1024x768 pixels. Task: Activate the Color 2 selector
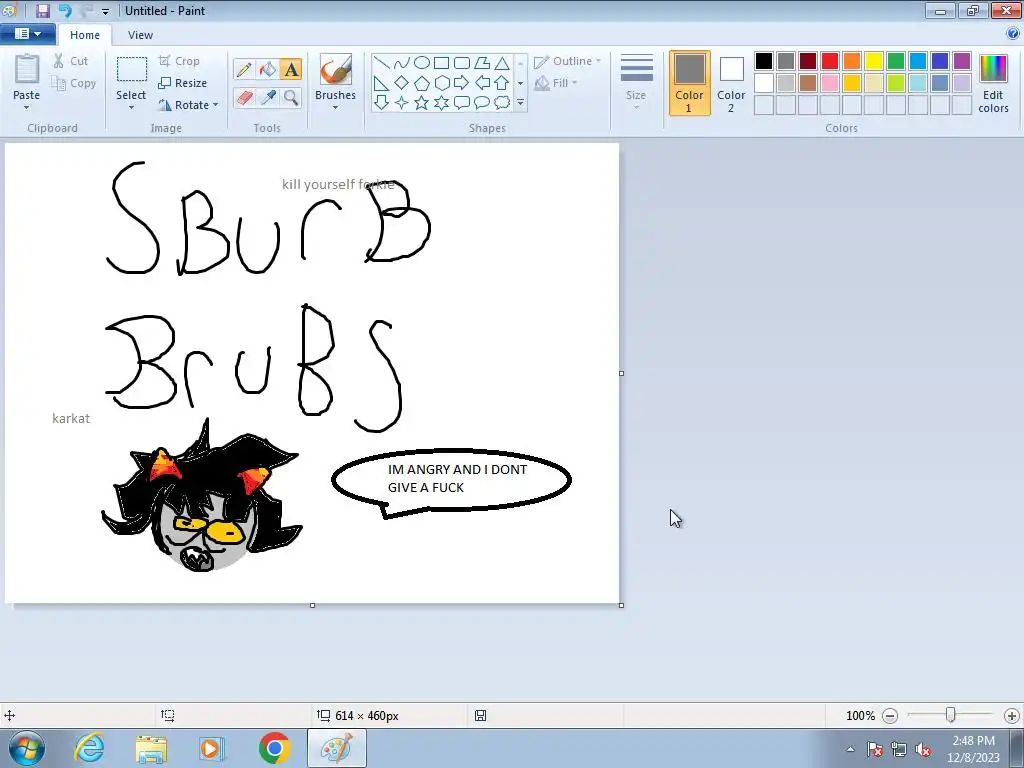point(731,83)
